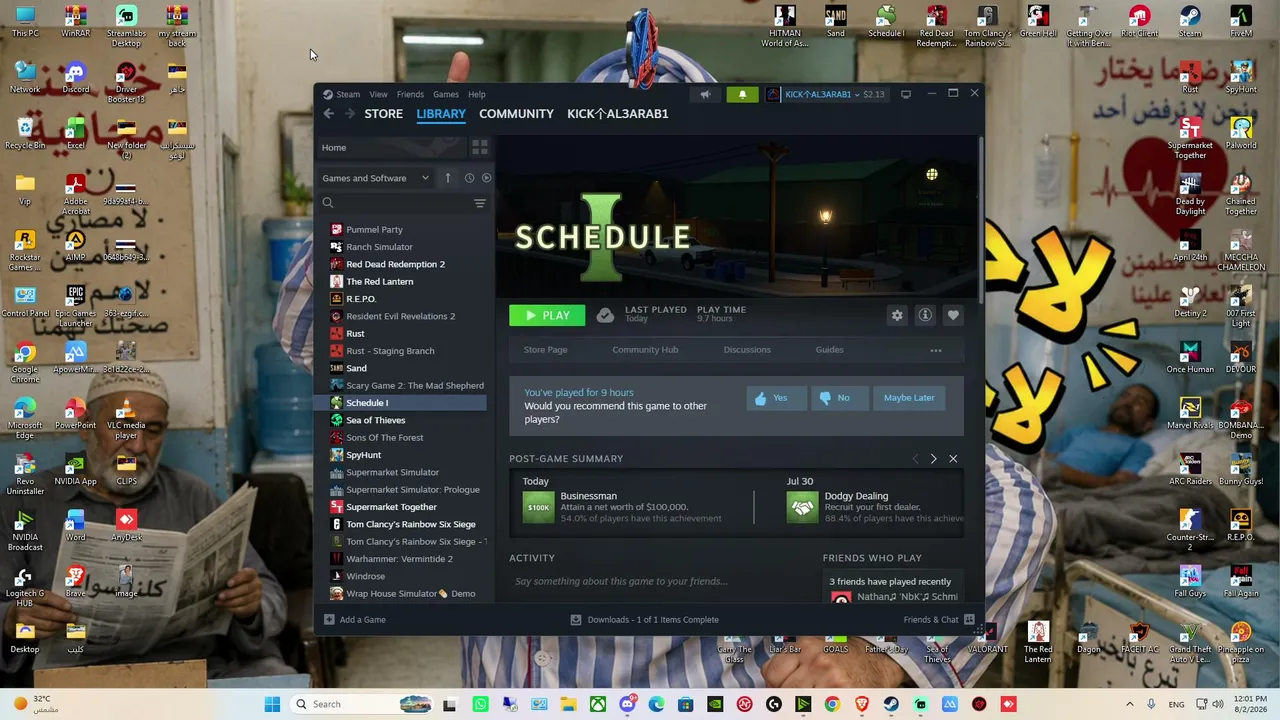Switch Steam to Big Picture mode icon
Viewport: 1280px width, 720px height.
point(906,95)
